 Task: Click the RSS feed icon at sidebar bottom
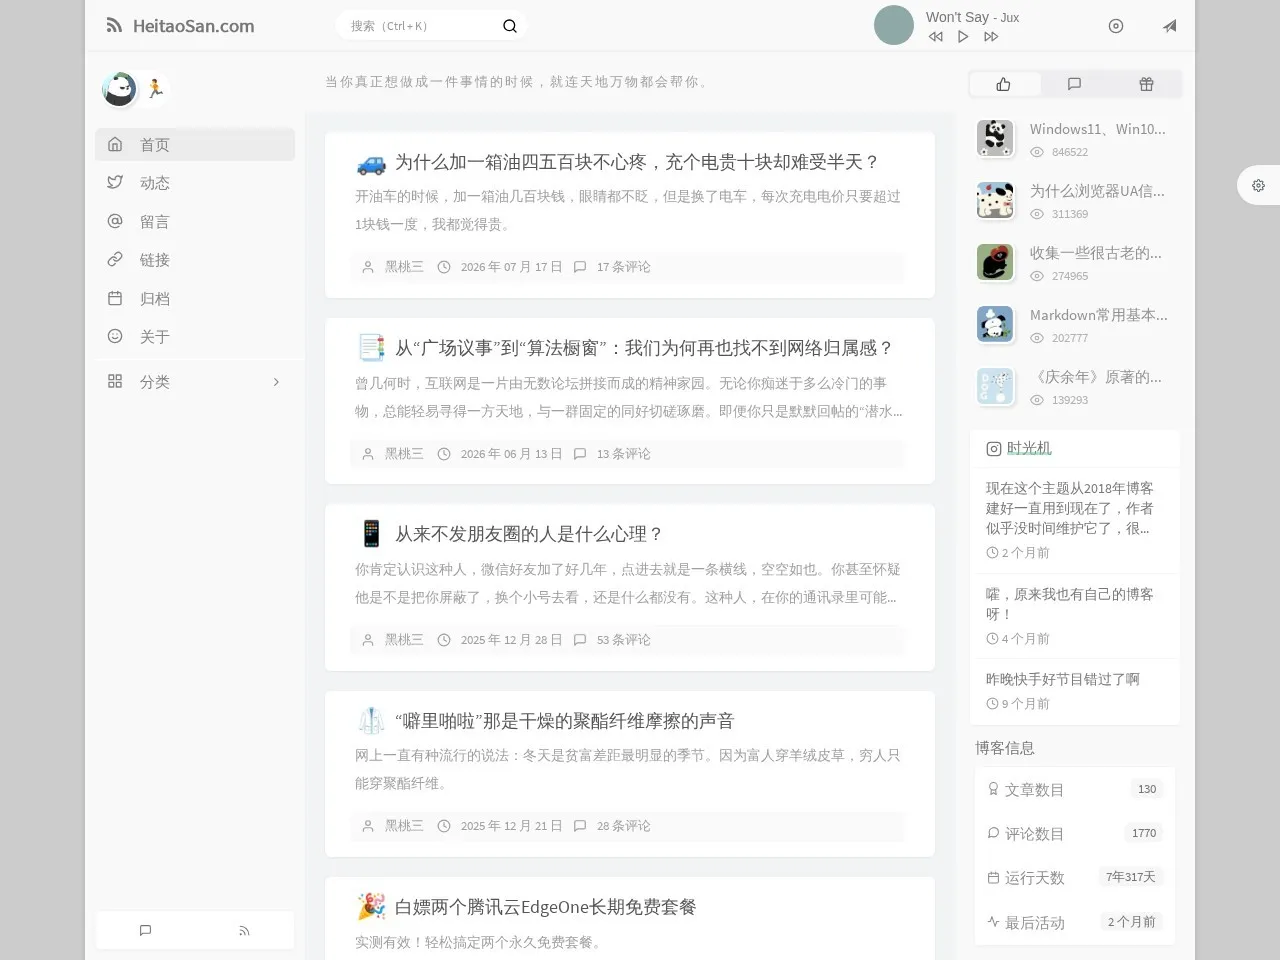tap(244, 930)
